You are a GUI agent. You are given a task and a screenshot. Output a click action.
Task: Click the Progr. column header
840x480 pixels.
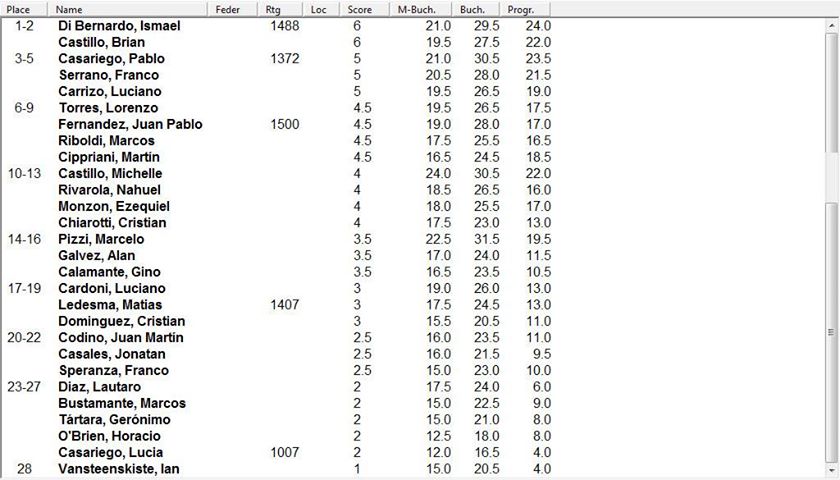coord(525,9)
